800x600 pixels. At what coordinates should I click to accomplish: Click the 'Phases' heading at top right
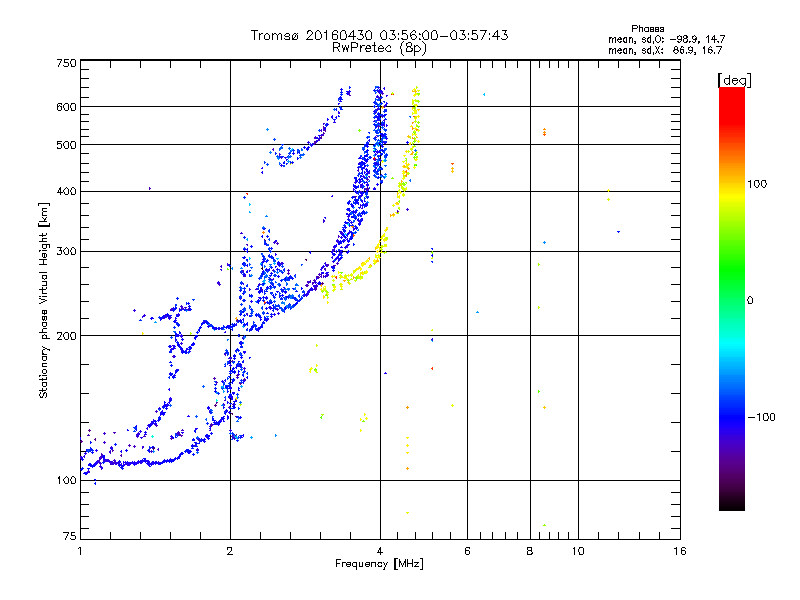point(647,29)
